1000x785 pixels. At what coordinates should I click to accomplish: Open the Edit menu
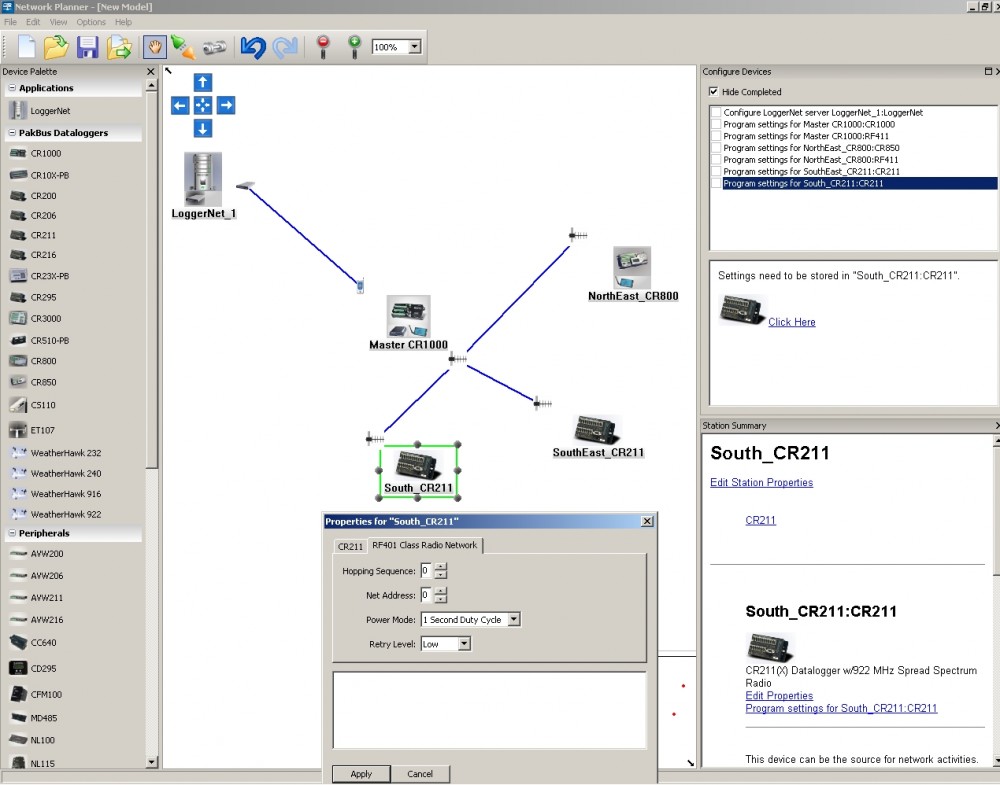click(33, 22)
